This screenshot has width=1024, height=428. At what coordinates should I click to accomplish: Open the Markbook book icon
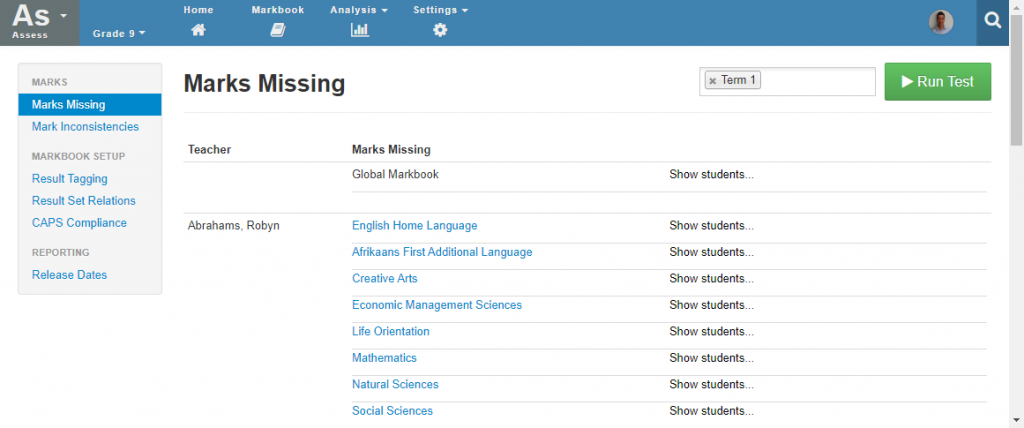coord(278,30)
